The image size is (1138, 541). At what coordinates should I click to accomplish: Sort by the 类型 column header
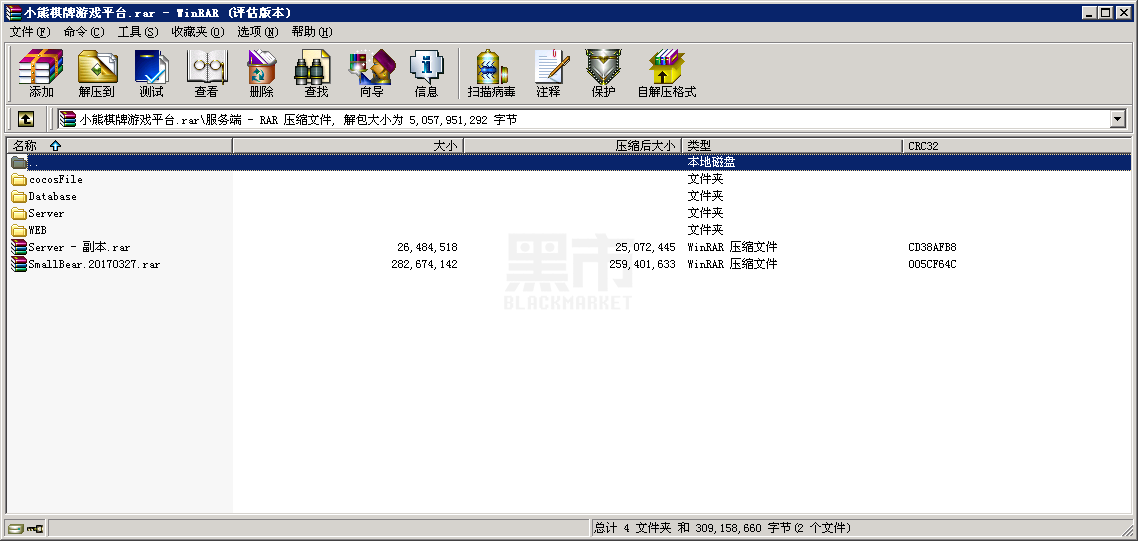(793, 146)
